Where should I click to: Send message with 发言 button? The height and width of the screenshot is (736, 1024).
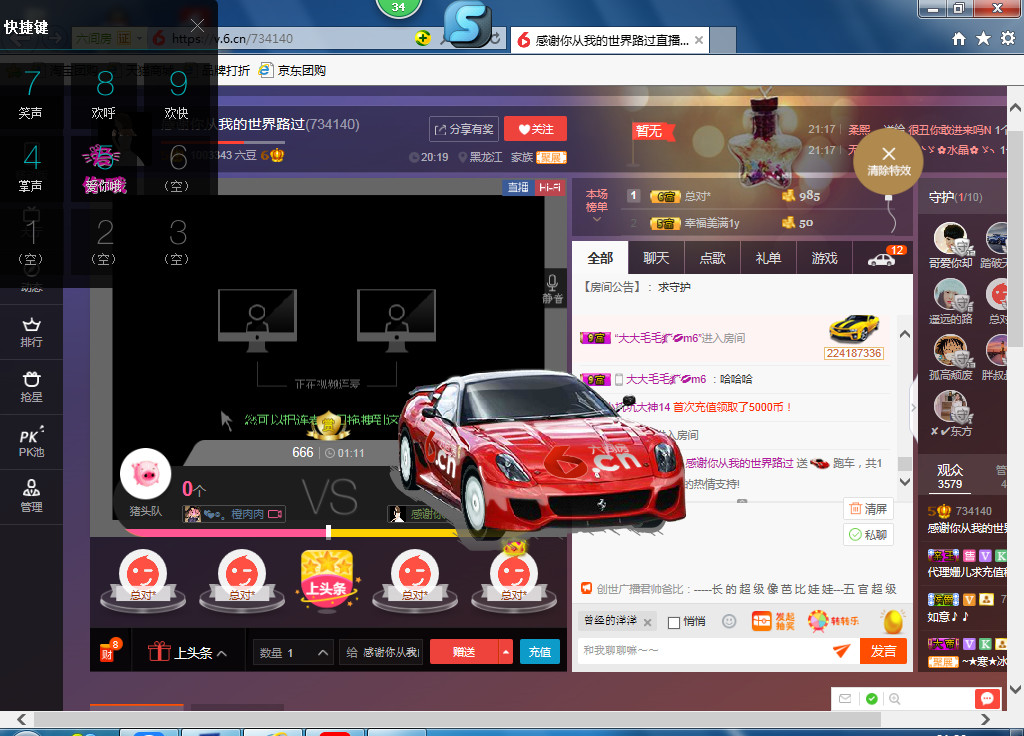coord(883,651)
